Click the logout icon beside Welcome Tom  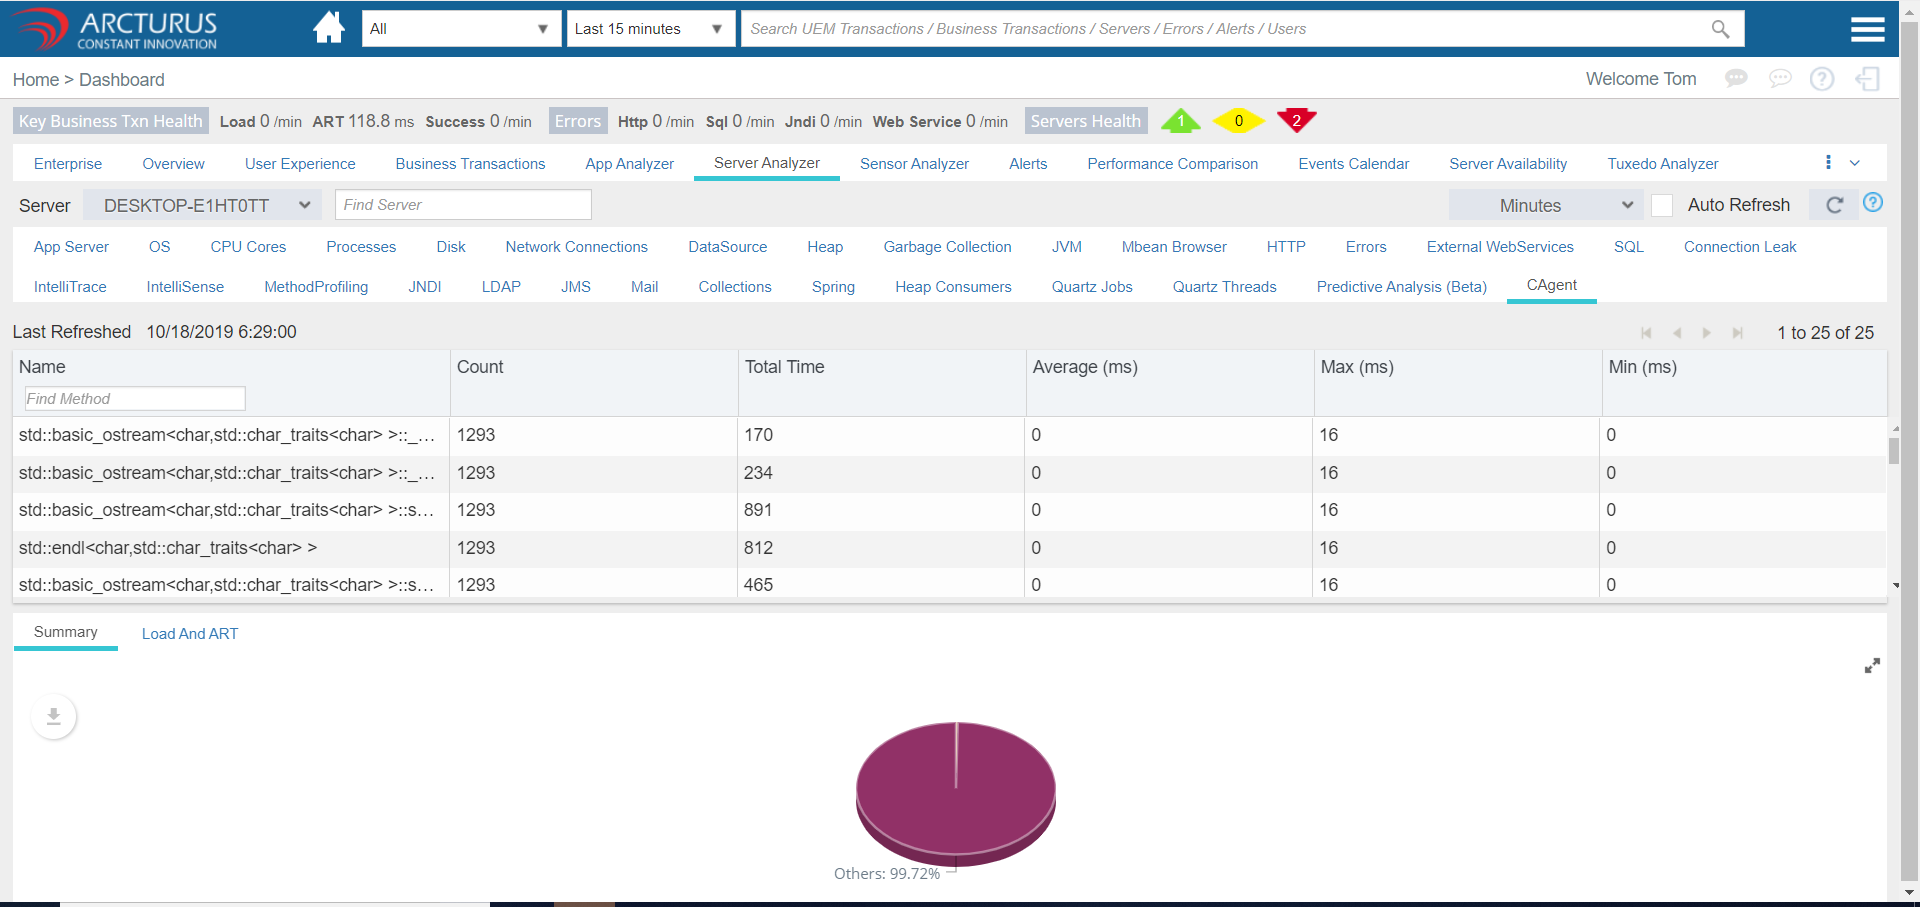coord(1867,79)
